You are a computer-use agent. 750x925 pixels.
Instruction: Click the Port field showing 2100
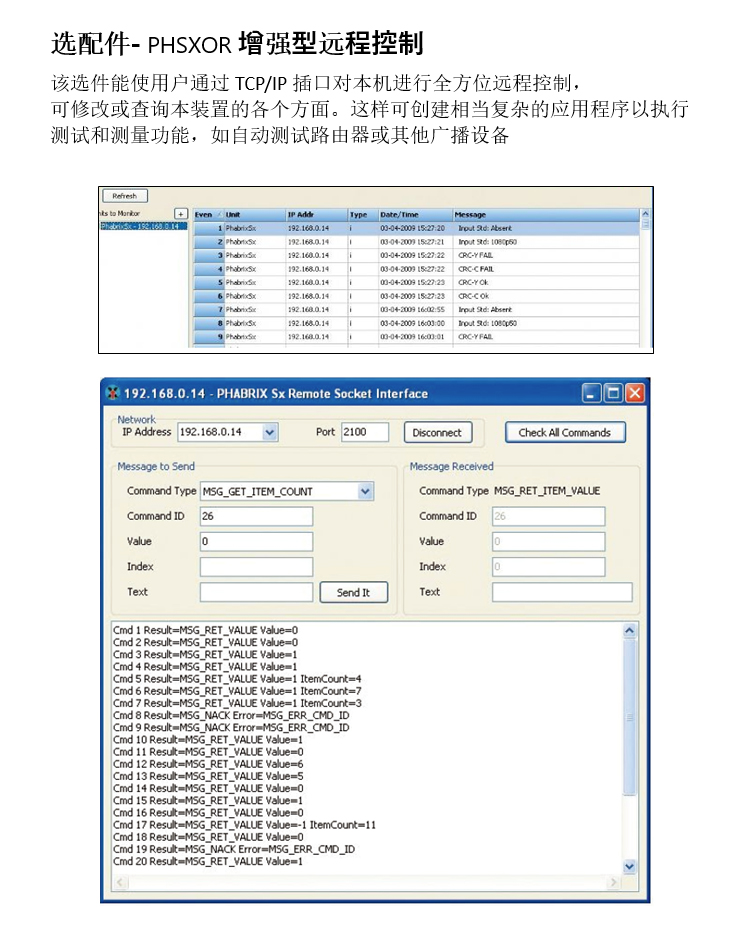[365, 432]
